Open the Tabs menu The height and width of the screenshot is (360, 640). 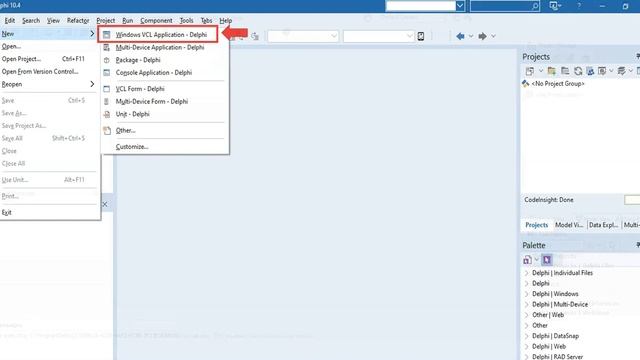207,20
